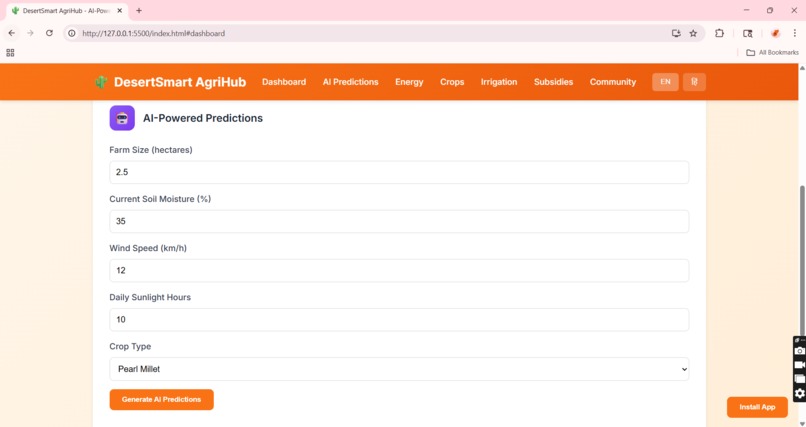806x427 pixels.
Task: Switch to Hindi language button
Action: click(x=694, y=82)
